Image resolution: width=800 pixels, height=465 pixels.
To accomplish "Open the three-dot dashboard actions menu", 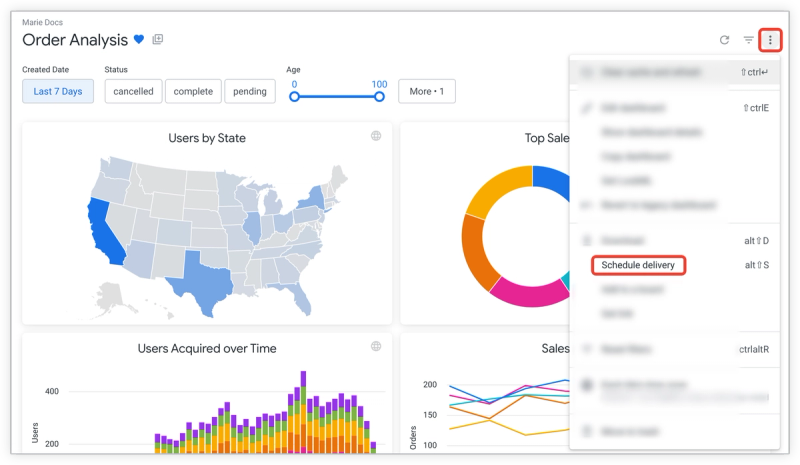I will coord(770,40).
